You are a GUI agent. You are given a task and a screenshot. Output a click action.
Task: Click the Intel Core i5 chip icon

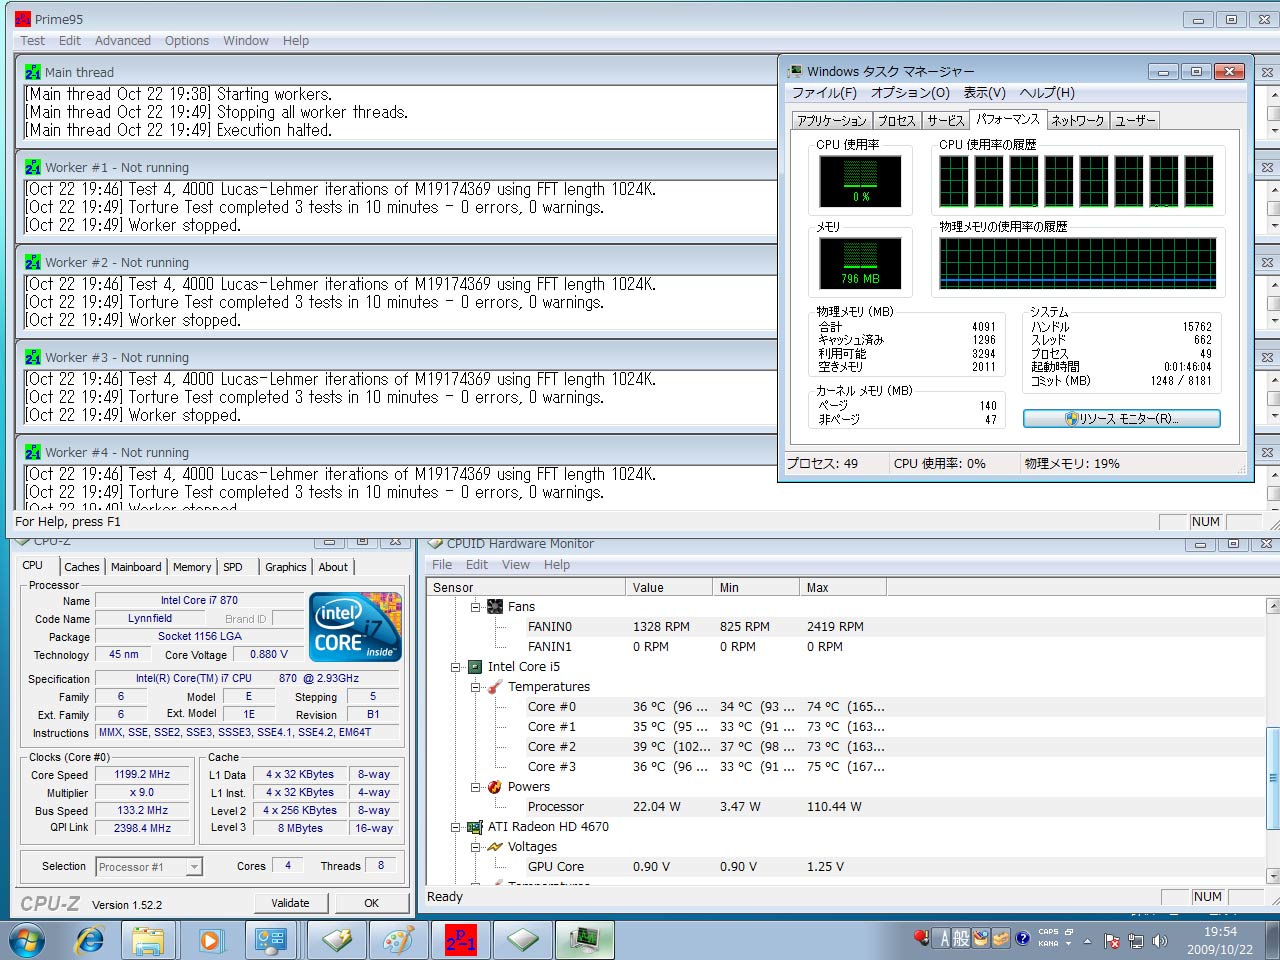coord(474,667)
